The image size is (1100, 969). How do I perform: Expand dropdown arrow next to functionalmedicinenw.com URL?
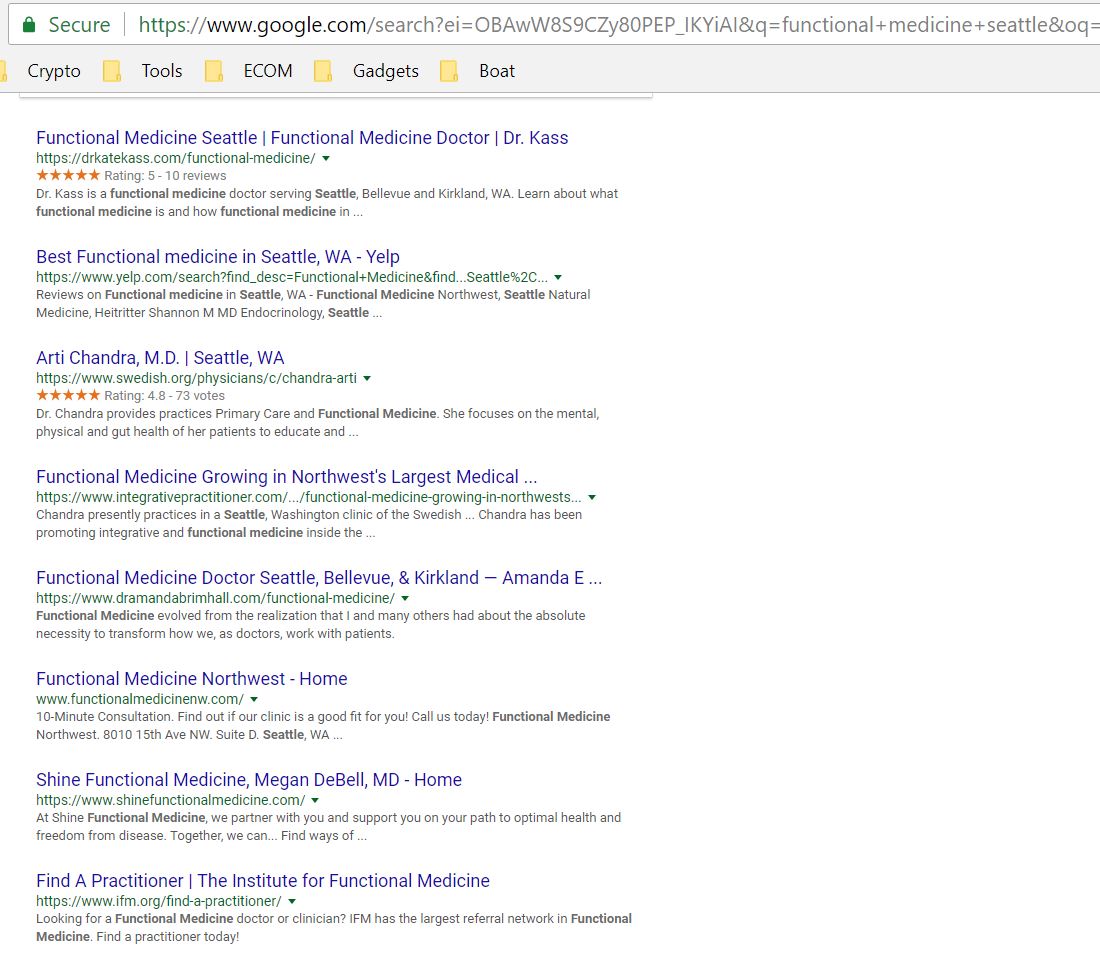[x=254, y=700]
